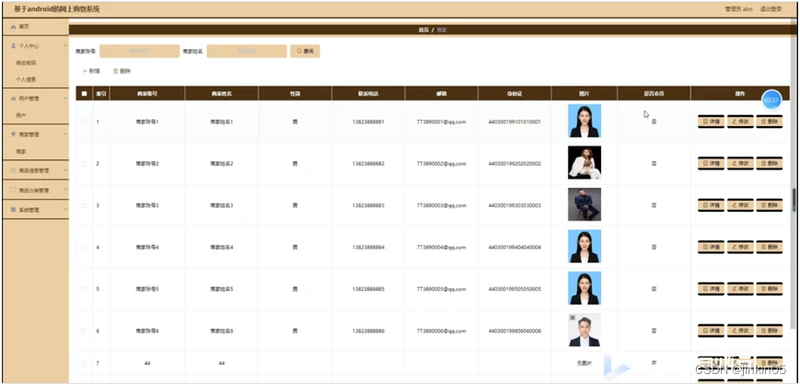800x385 pixels.
Task: Click 修改 button for 商家账号3 row
Action: (740, 206)
